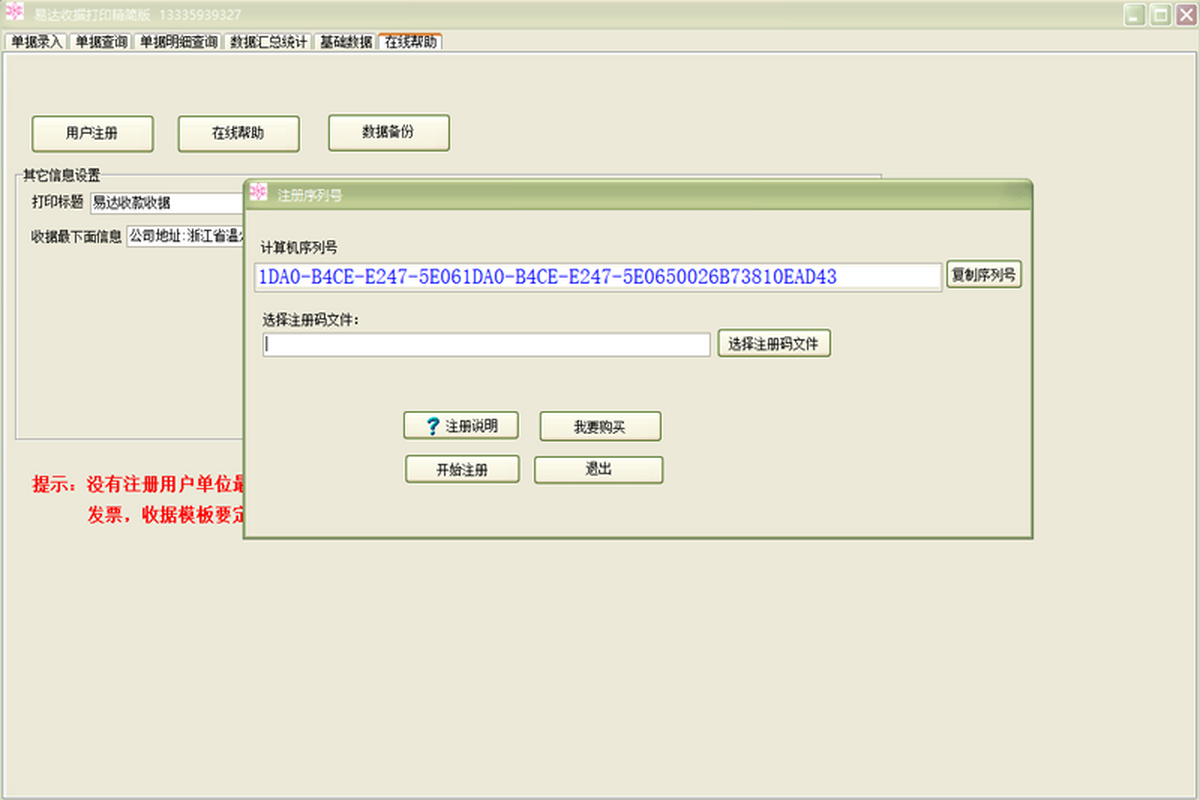Select the 数据汇总统计 tab

(x=268, y=42)
